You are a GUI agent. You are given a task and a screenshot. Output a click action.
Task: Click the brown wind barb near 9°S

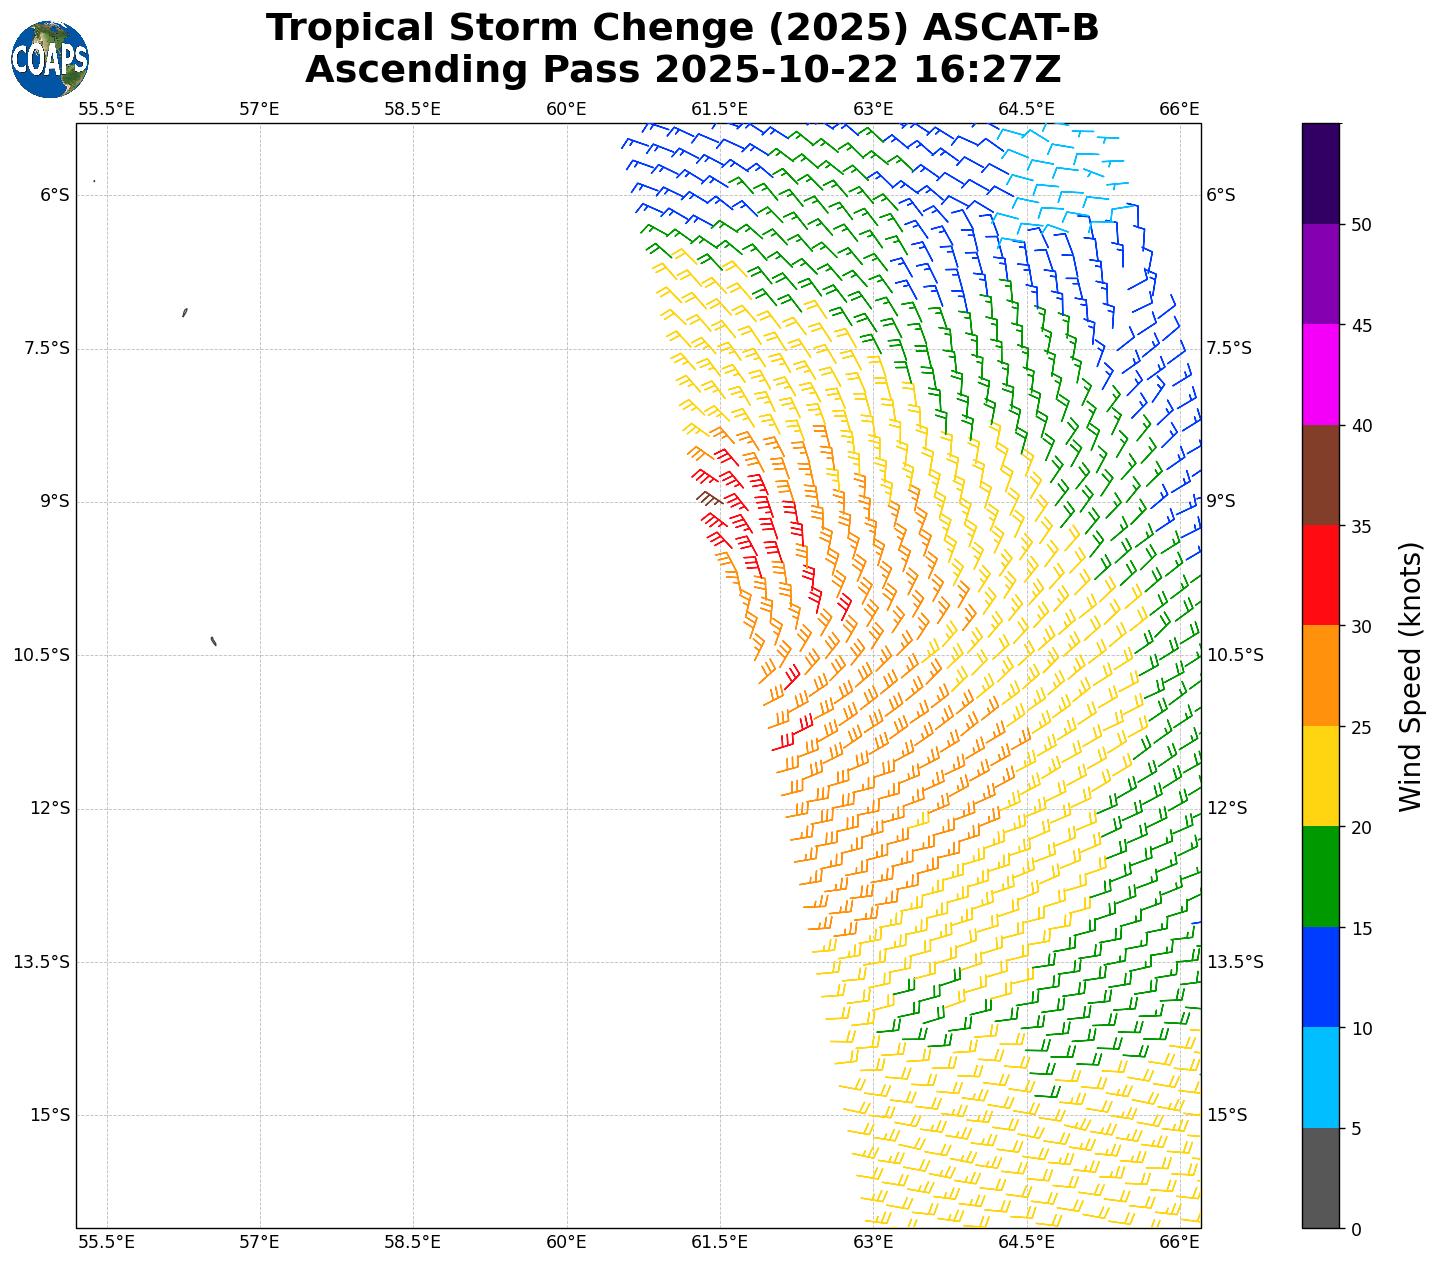tap(708, 497)
